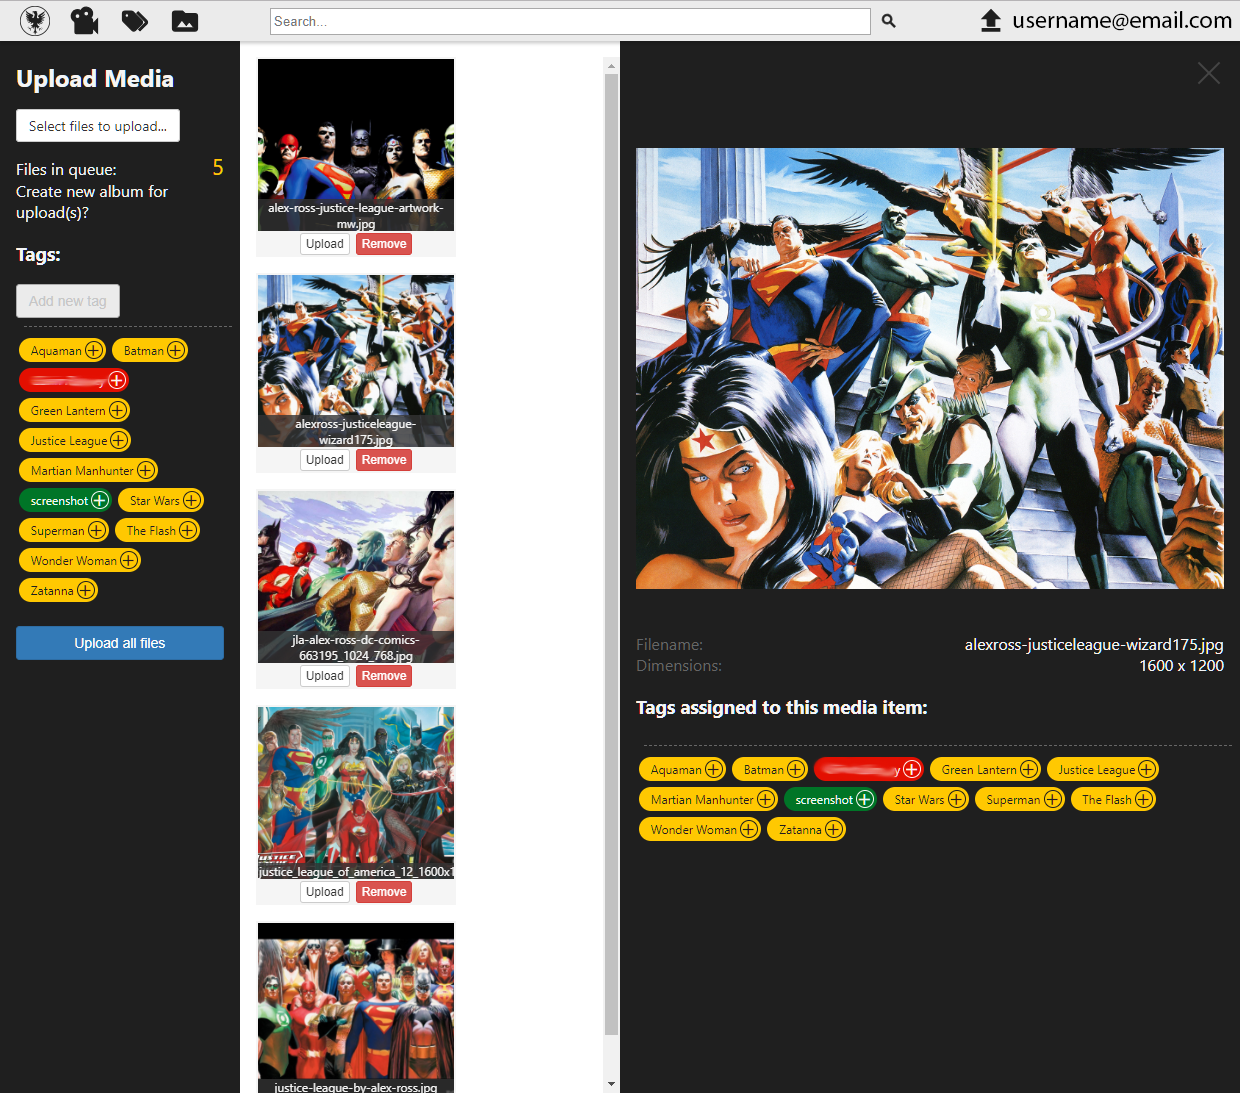Screen dimensions: 1240x1093
Task: Add the Martian Manhunter tag in the sidebar
Action: coord(146,470)
